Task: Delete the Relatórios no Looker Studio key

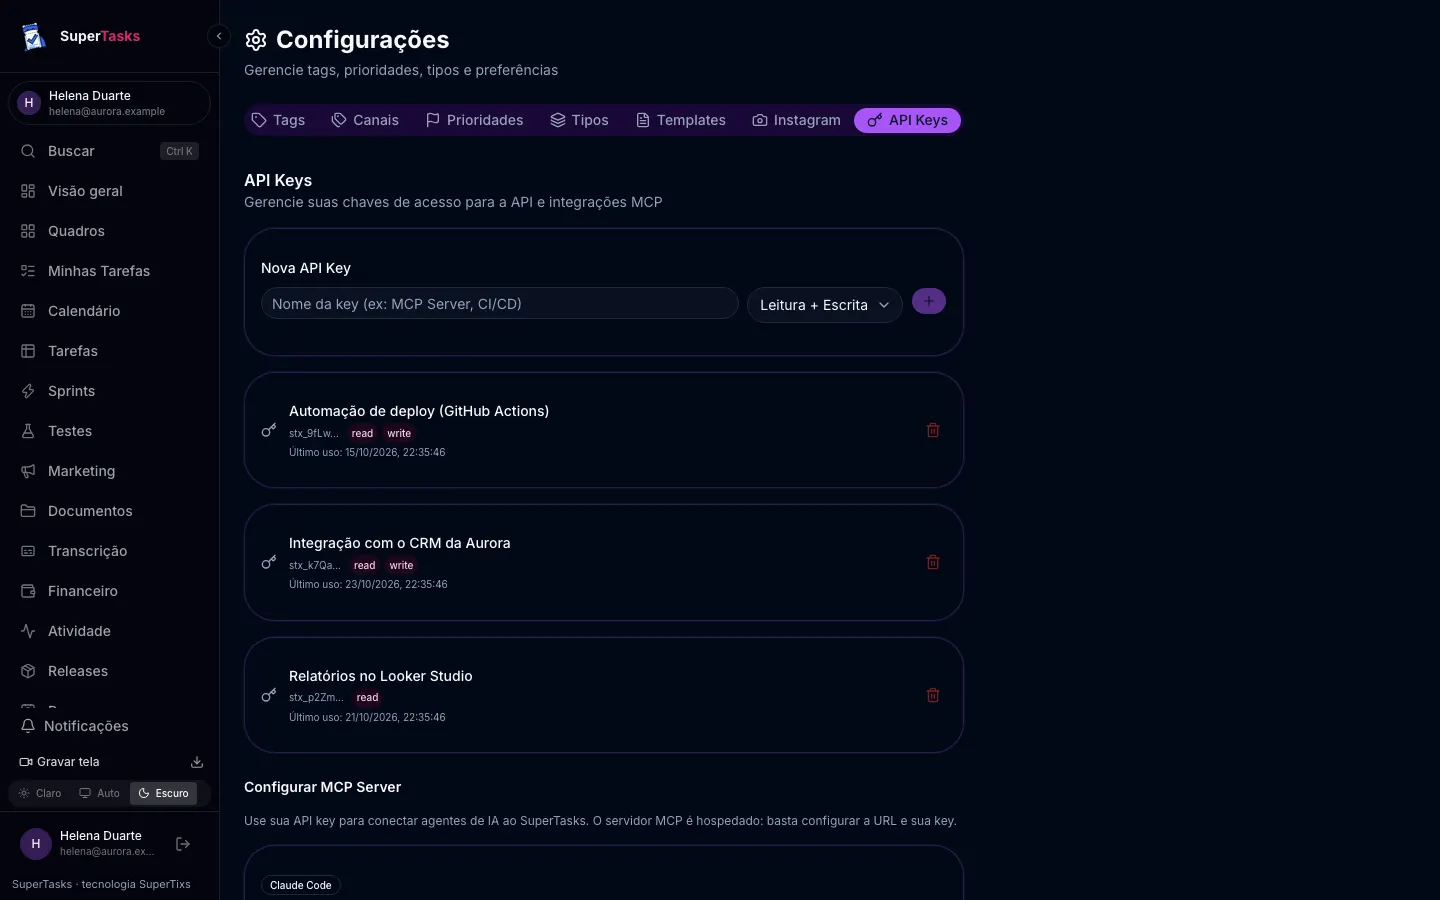Action: coord(933,695)
